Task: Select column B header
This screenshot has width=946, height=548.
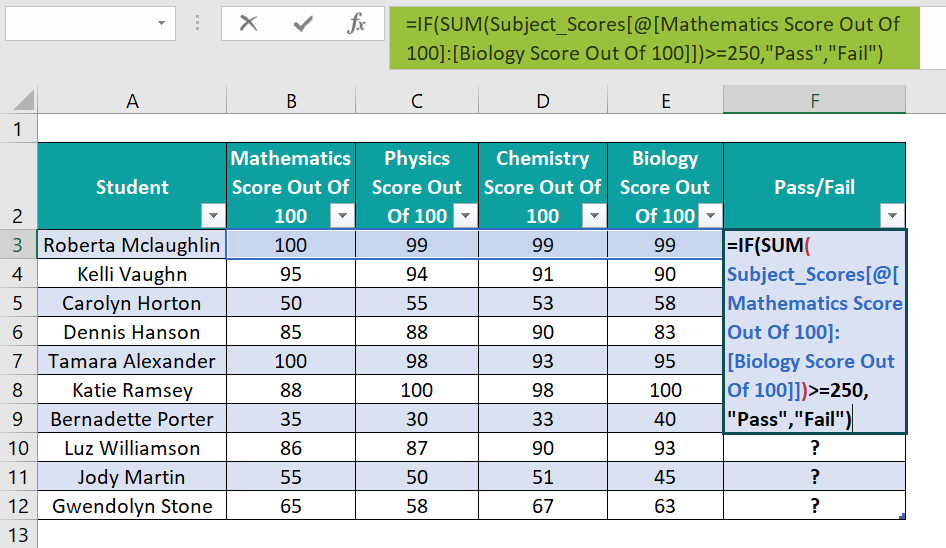Action: pos(291,100)
